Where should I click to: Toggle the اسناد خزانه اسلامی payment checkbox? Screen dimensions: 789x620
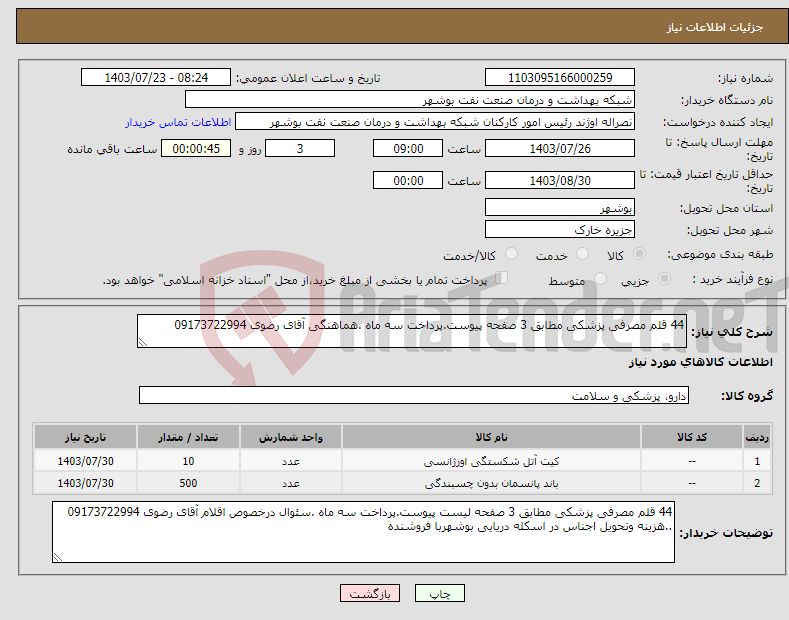[502, 277]
